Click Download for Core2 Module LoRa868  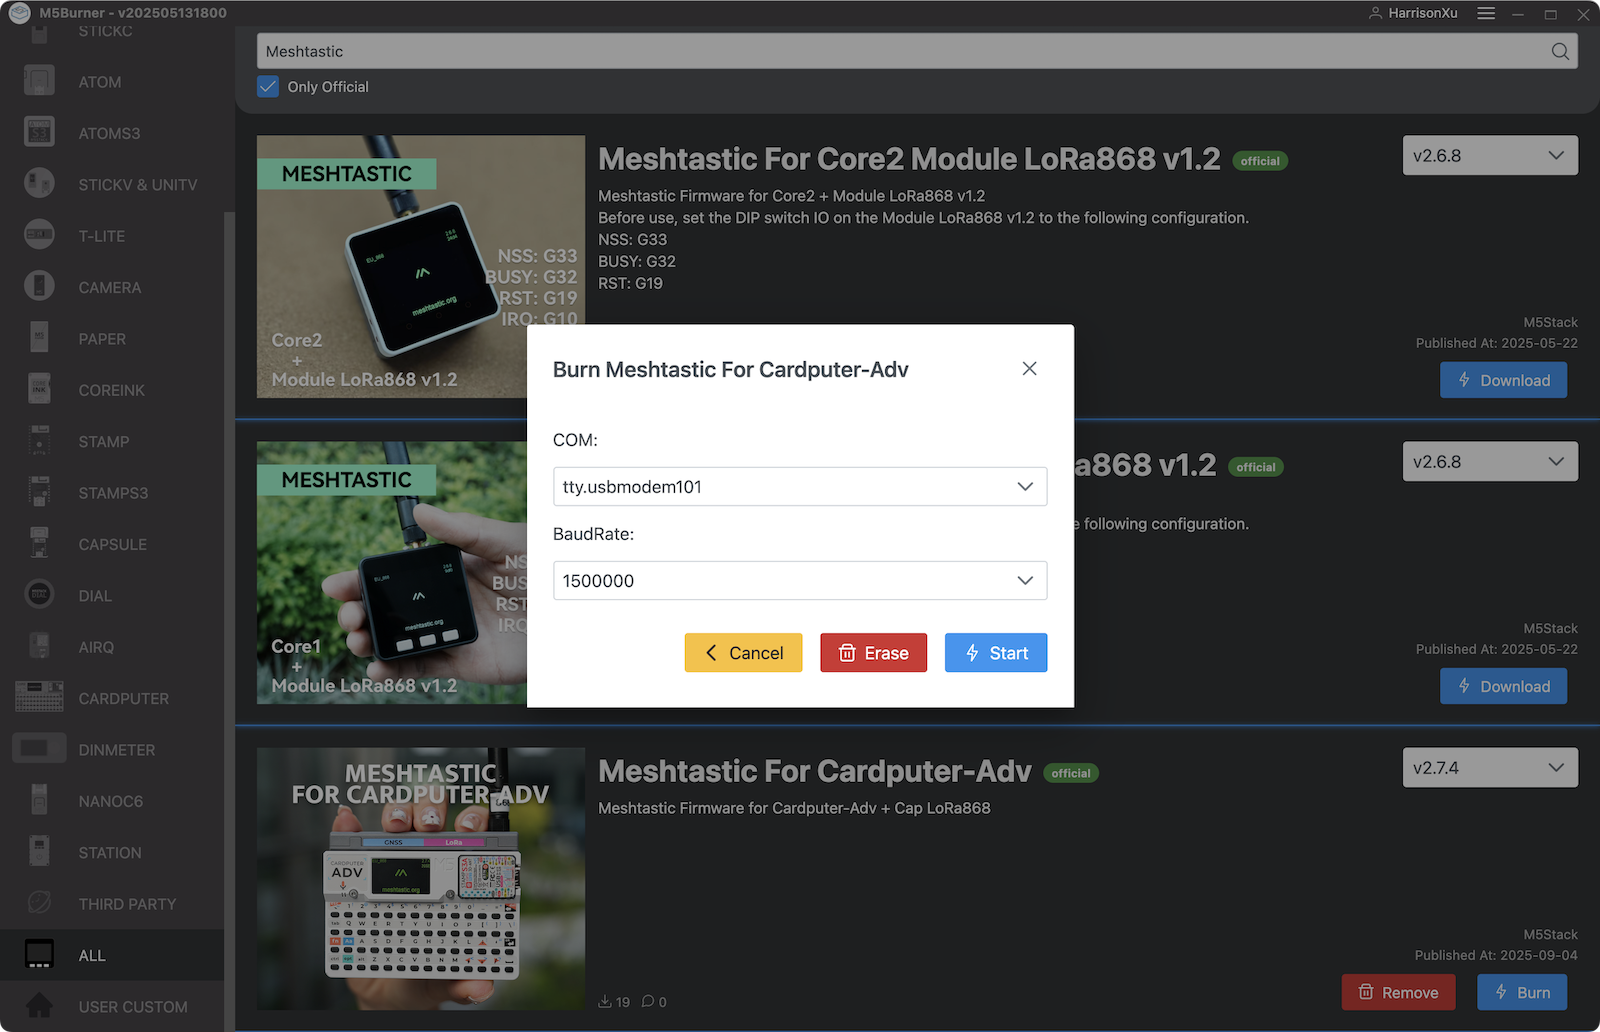[x=1503, y=380]
